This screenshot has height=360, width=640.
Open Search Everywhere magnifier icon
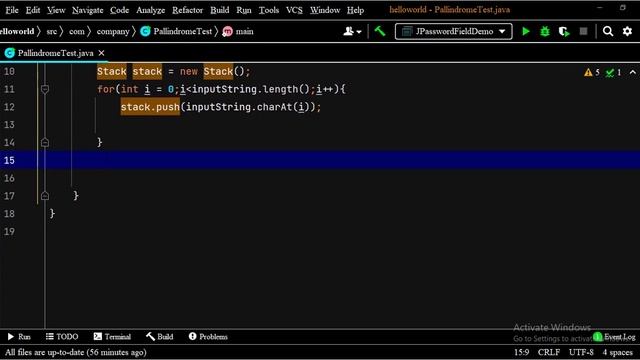(608, 31)
